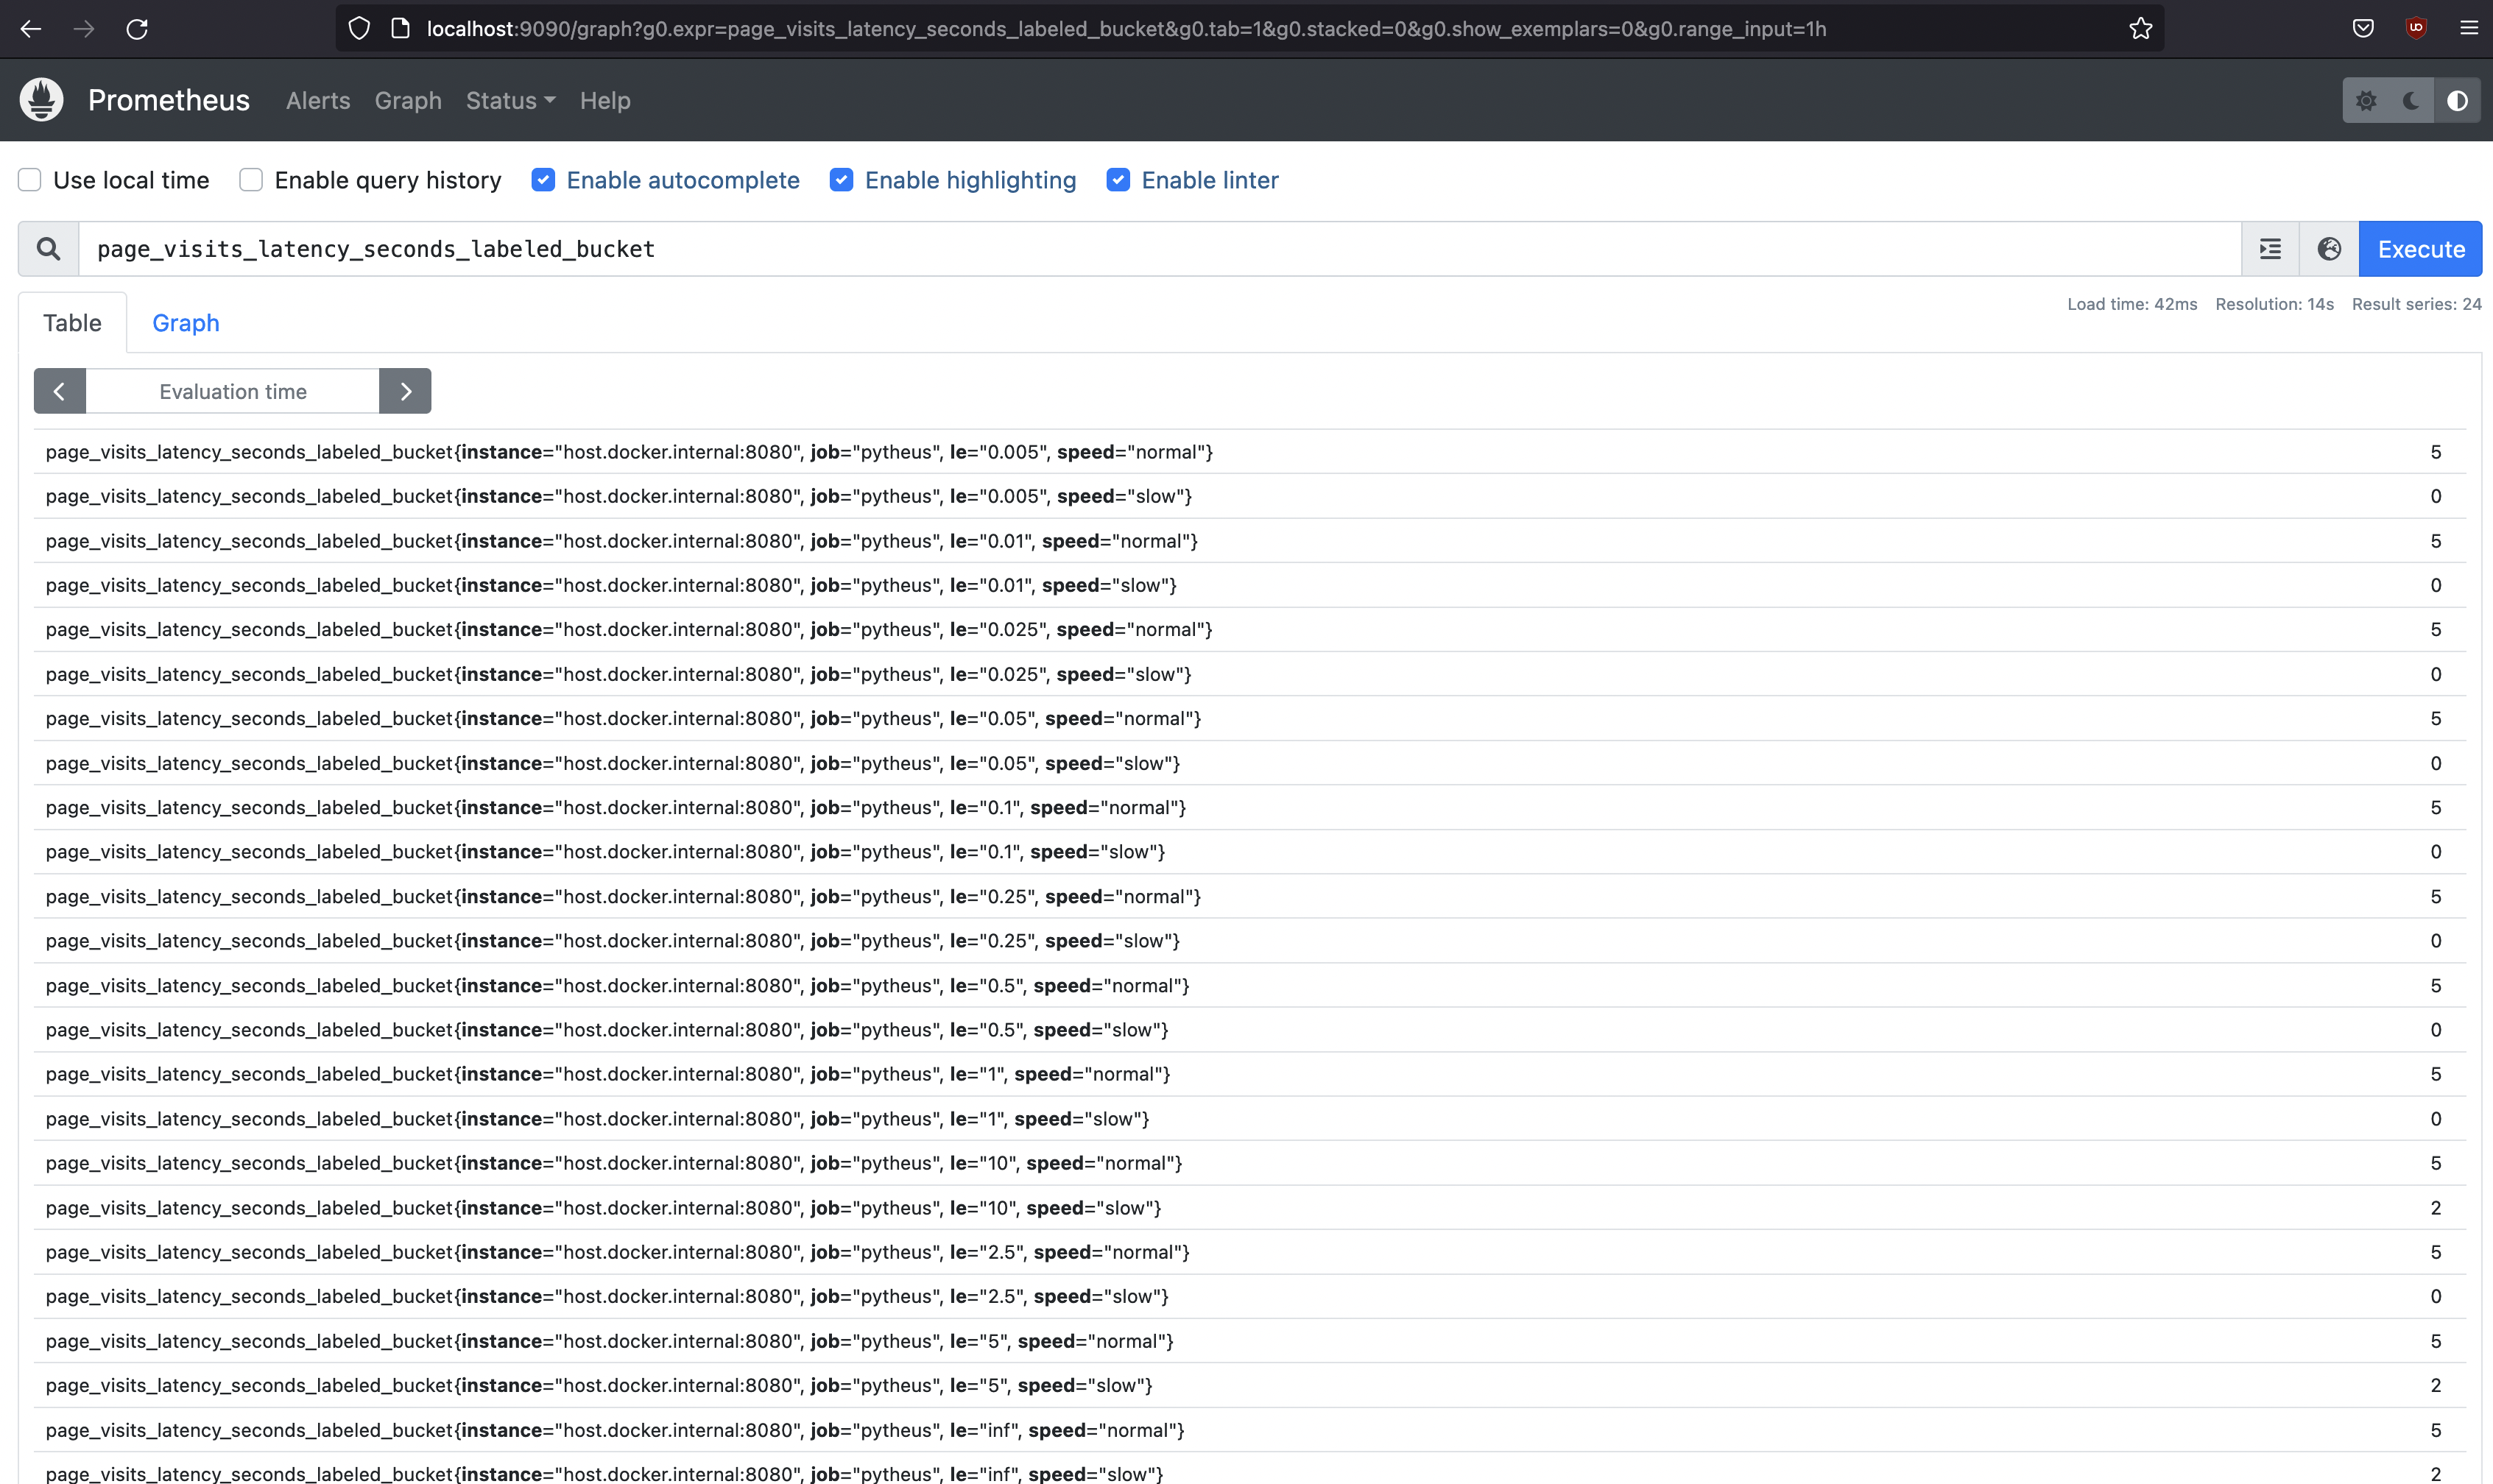Screen dimensions: 2493x1484
Task: Select row le="5" speed="normal"
Action: pyautogui.click(x=1250, y=1341)
